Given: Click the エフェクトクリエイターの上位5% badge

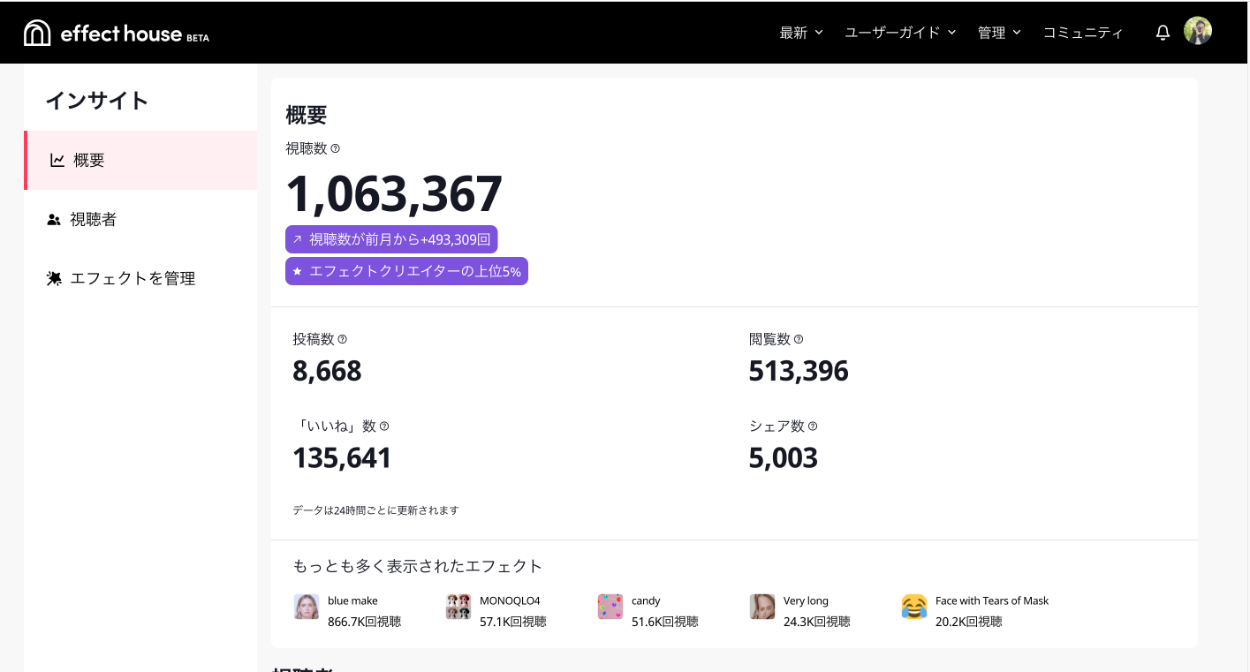Looking at the screenshot, I should coord(406,271).
